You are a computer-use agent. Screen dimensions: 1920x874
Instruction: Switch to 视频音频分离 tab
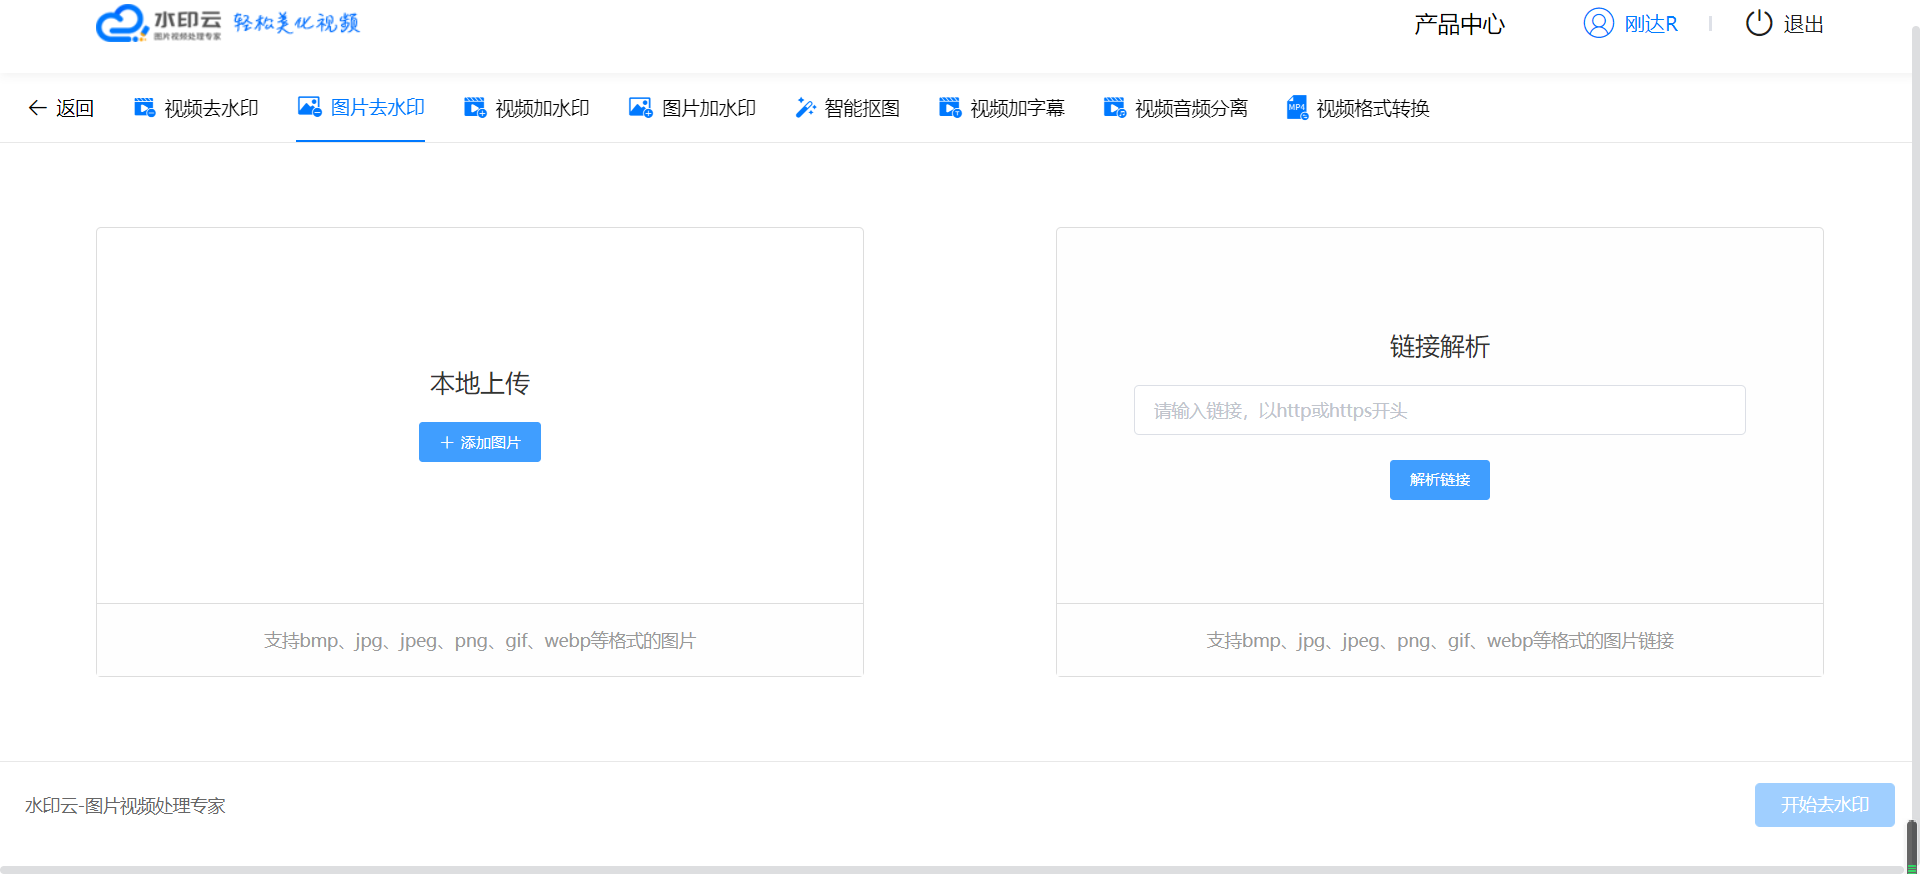(1175, 108)
